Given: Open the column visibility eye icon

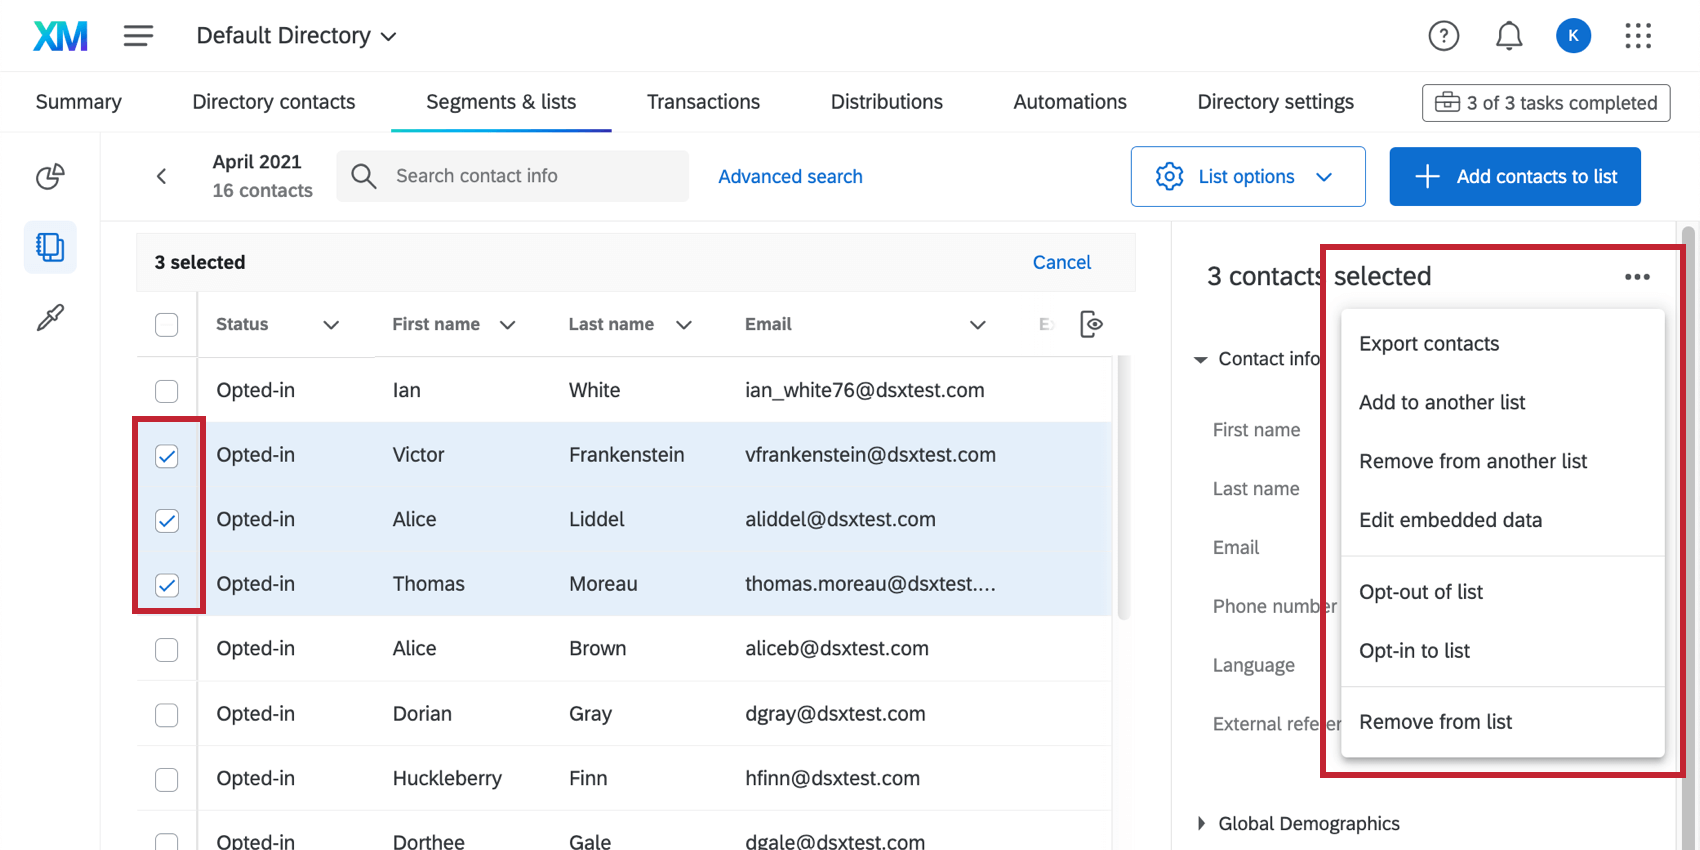Looking at the screenshot, I should coord(1091,324).
